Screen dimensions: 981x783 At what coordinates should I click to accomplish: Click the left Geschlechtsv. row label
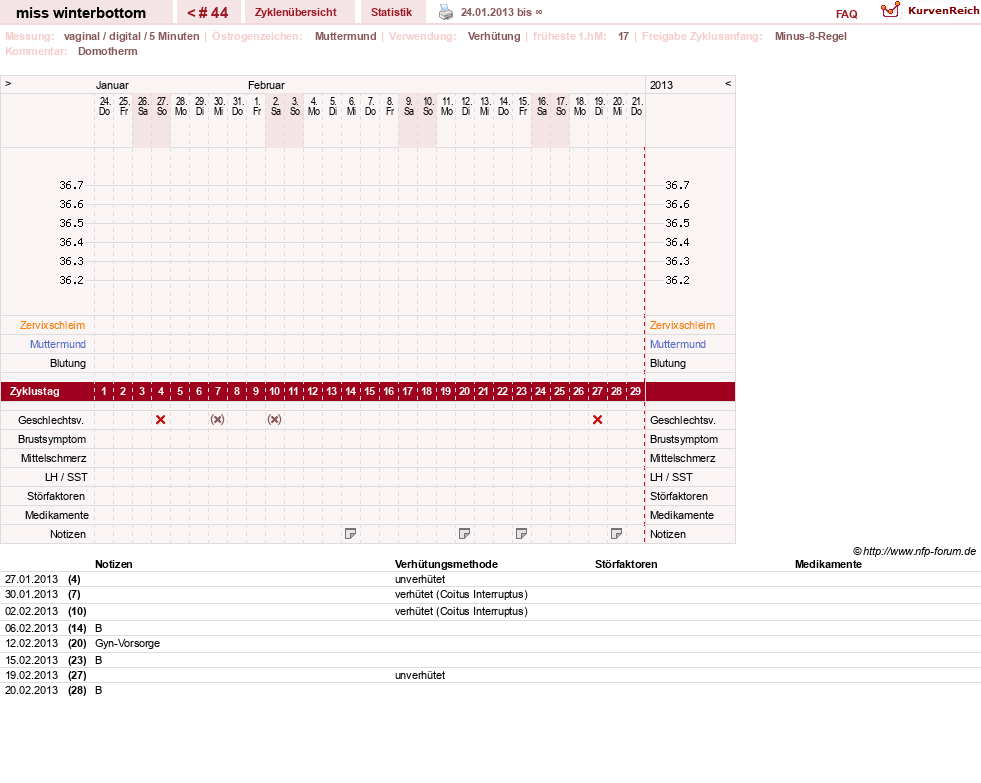(x=51, y=420)
